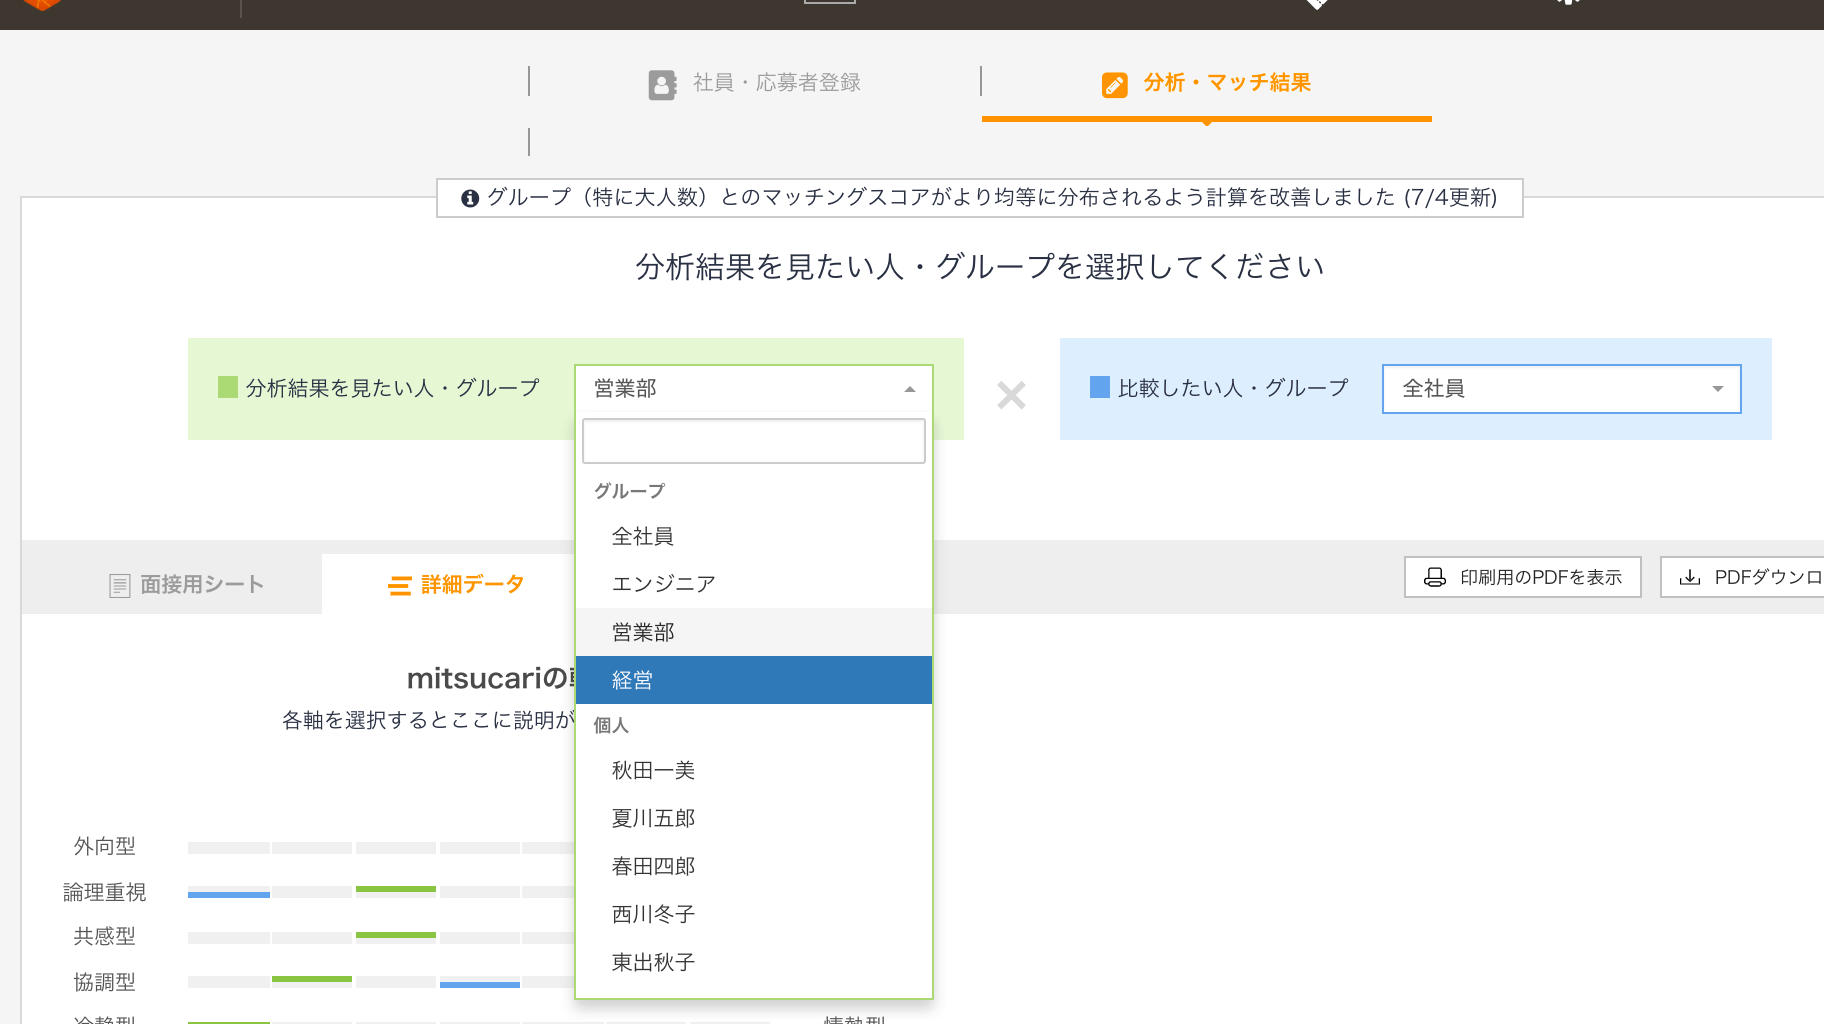1824x1024 pixels.
Task: Click the search field inside the open dropdown
Action: (753, 440)
